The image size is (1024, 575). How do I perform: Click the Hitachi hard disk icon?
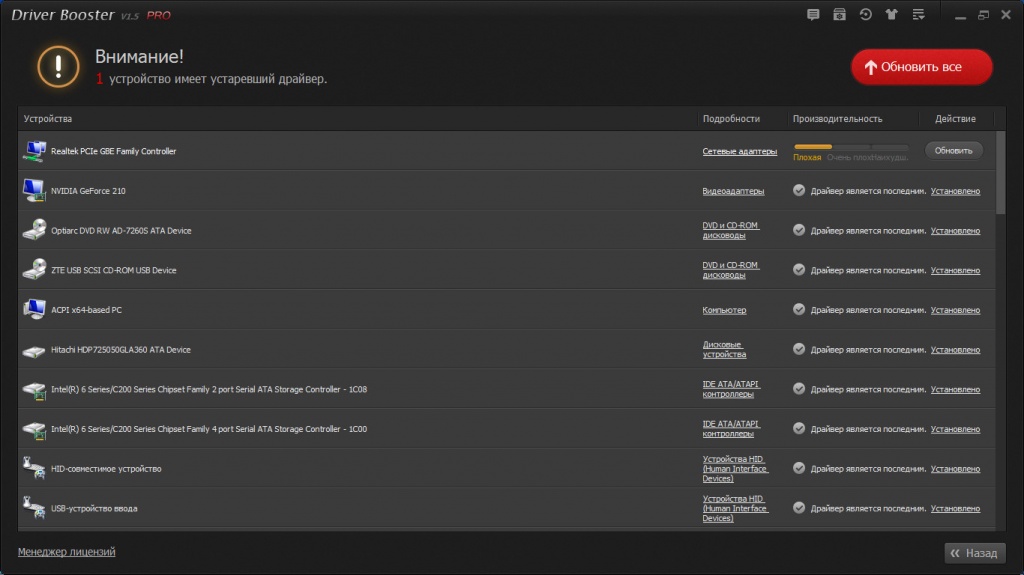pyautogui.click(x=34, y=351)
